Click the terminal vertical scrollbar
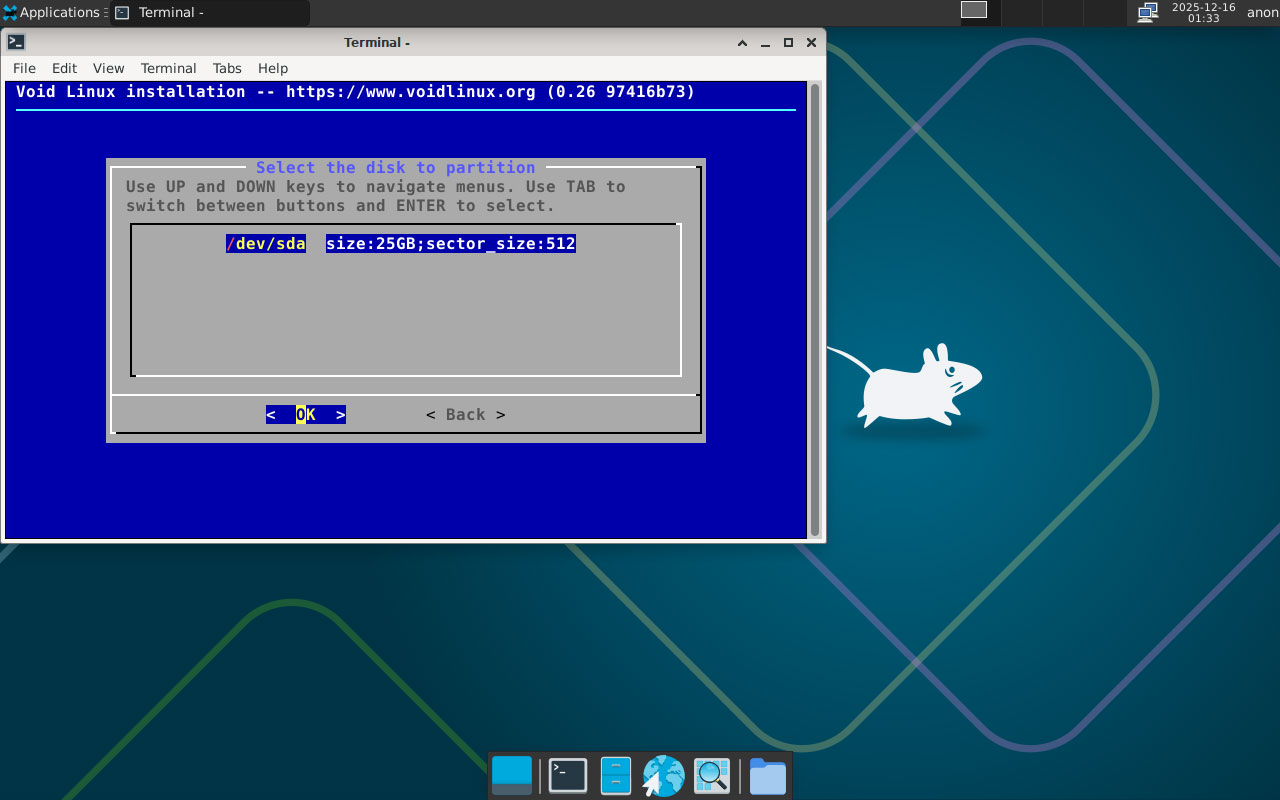Image resolution: width=1280 pixels, height=800 pixels. click(x=815, y=310)
